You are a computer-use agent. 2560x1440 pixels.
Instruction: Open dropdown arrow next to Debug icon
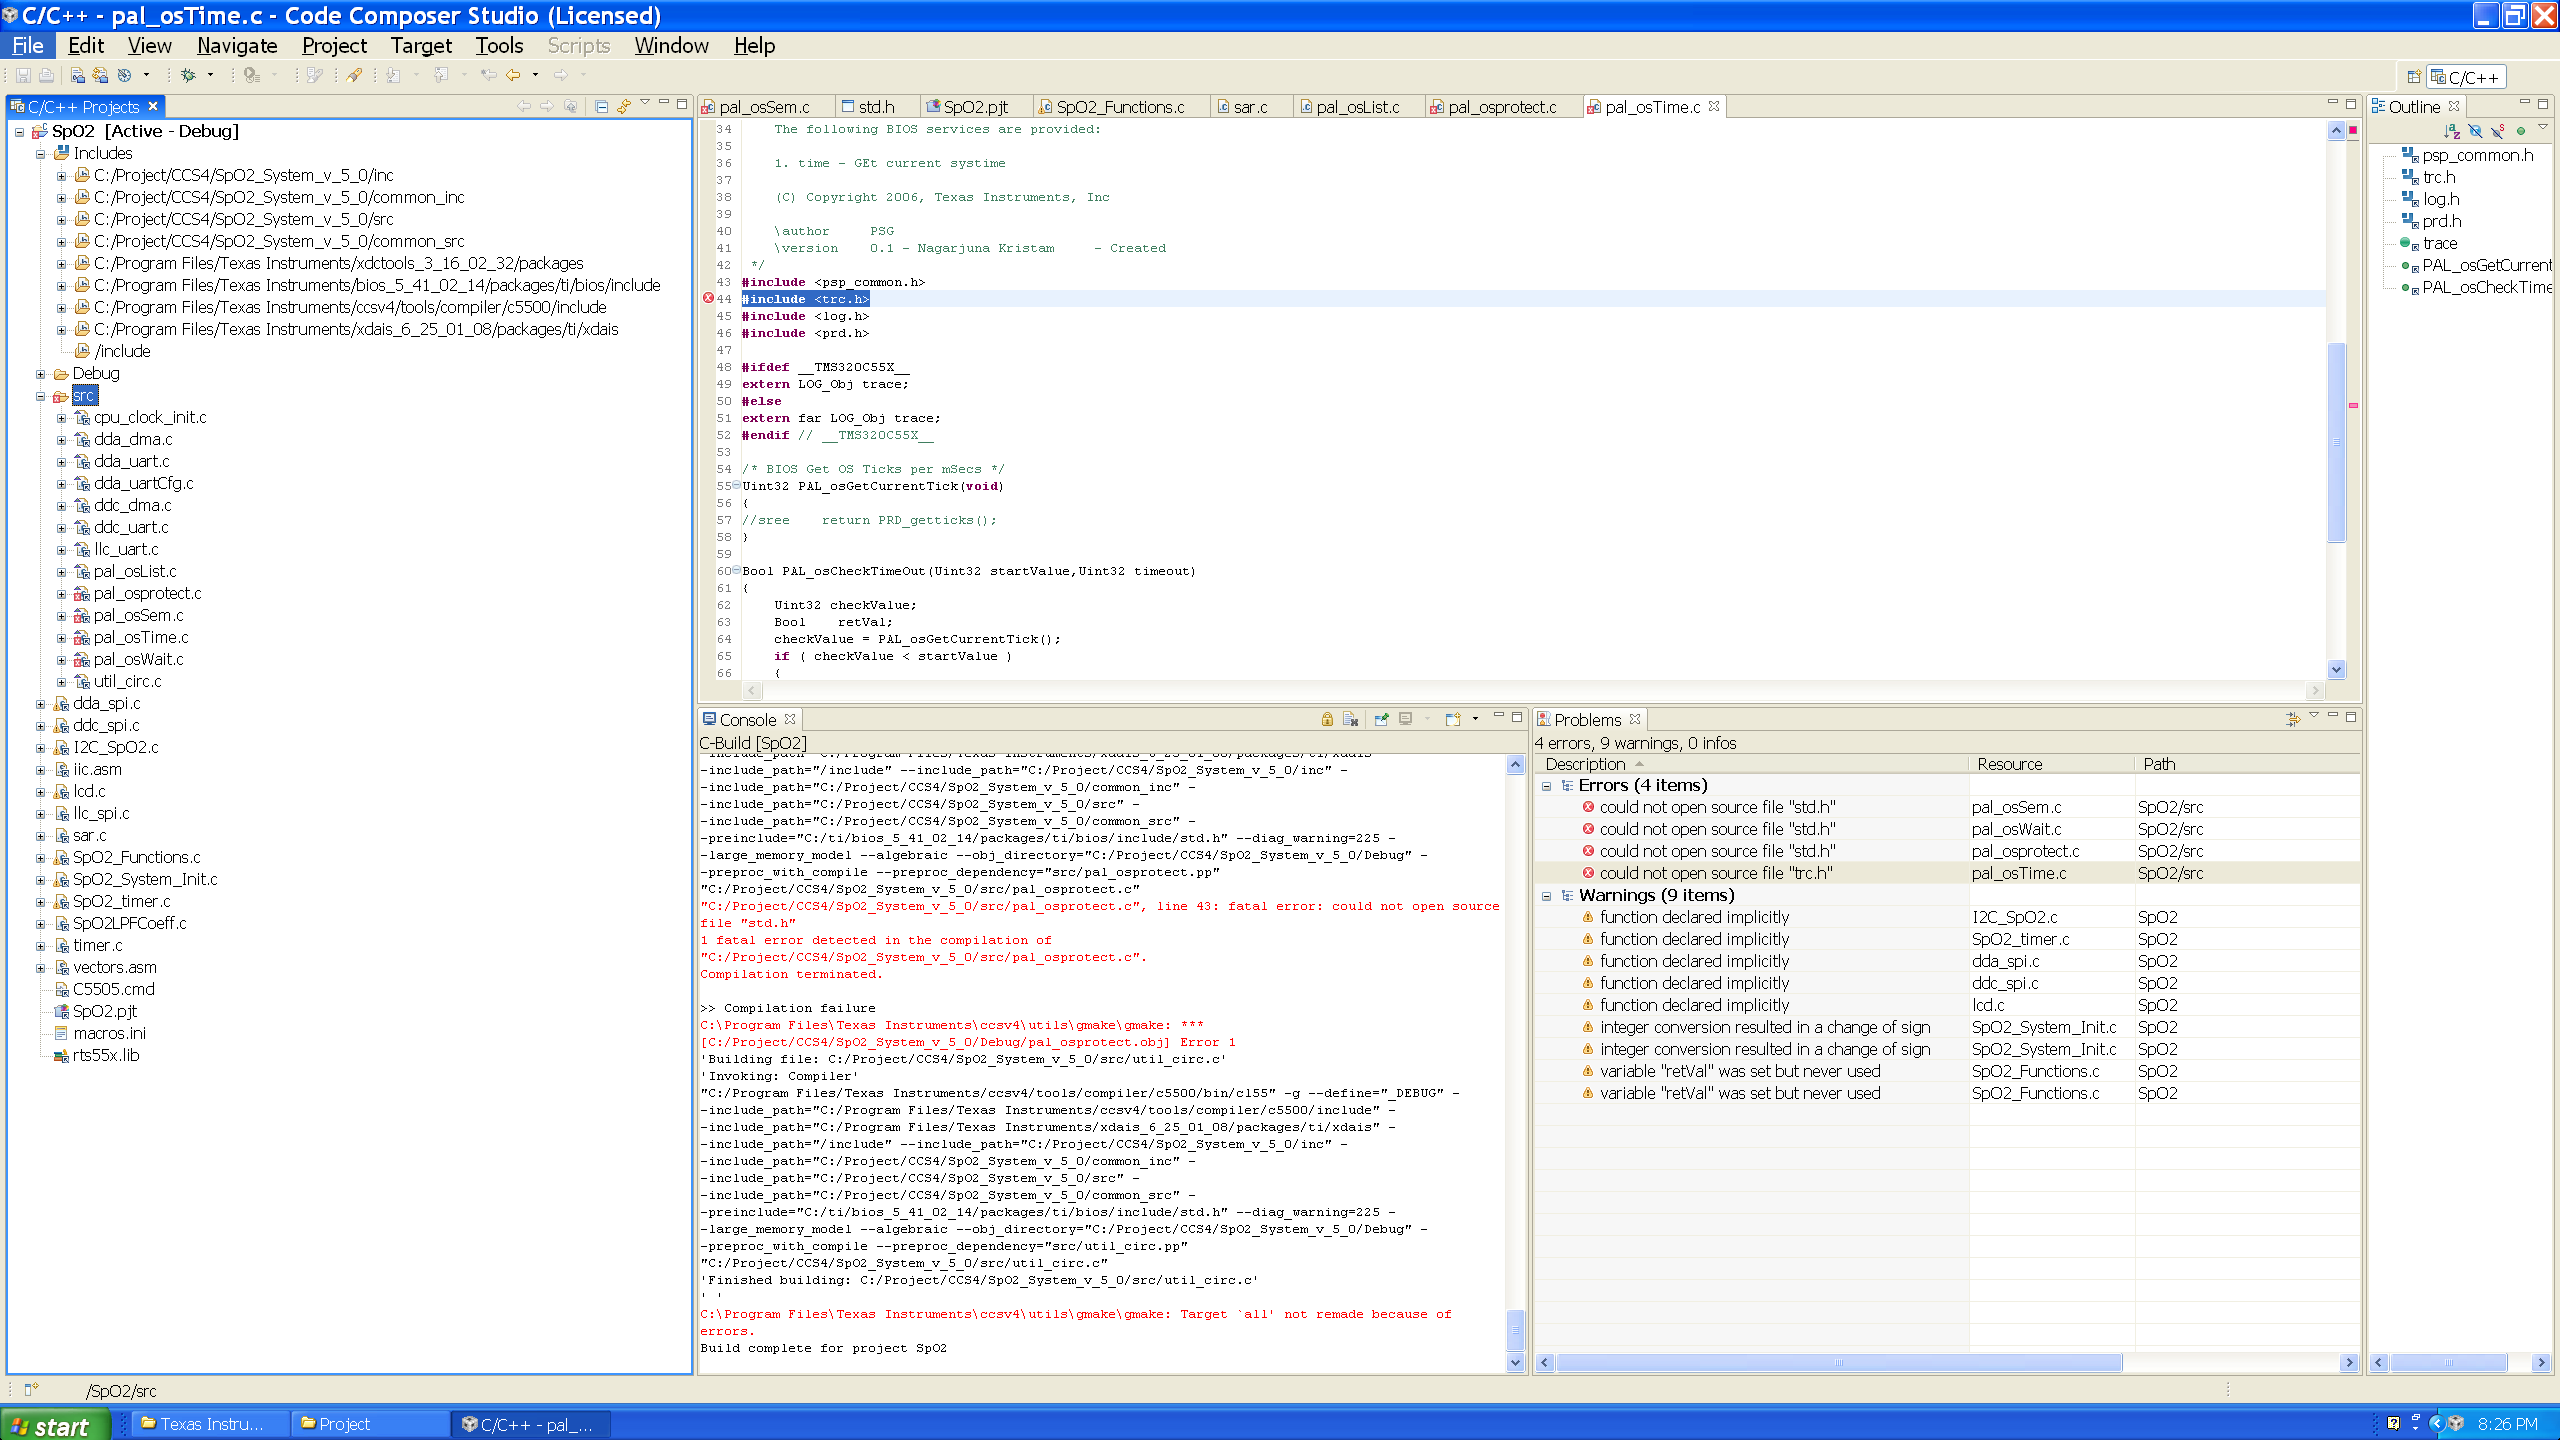coord(210,75)
